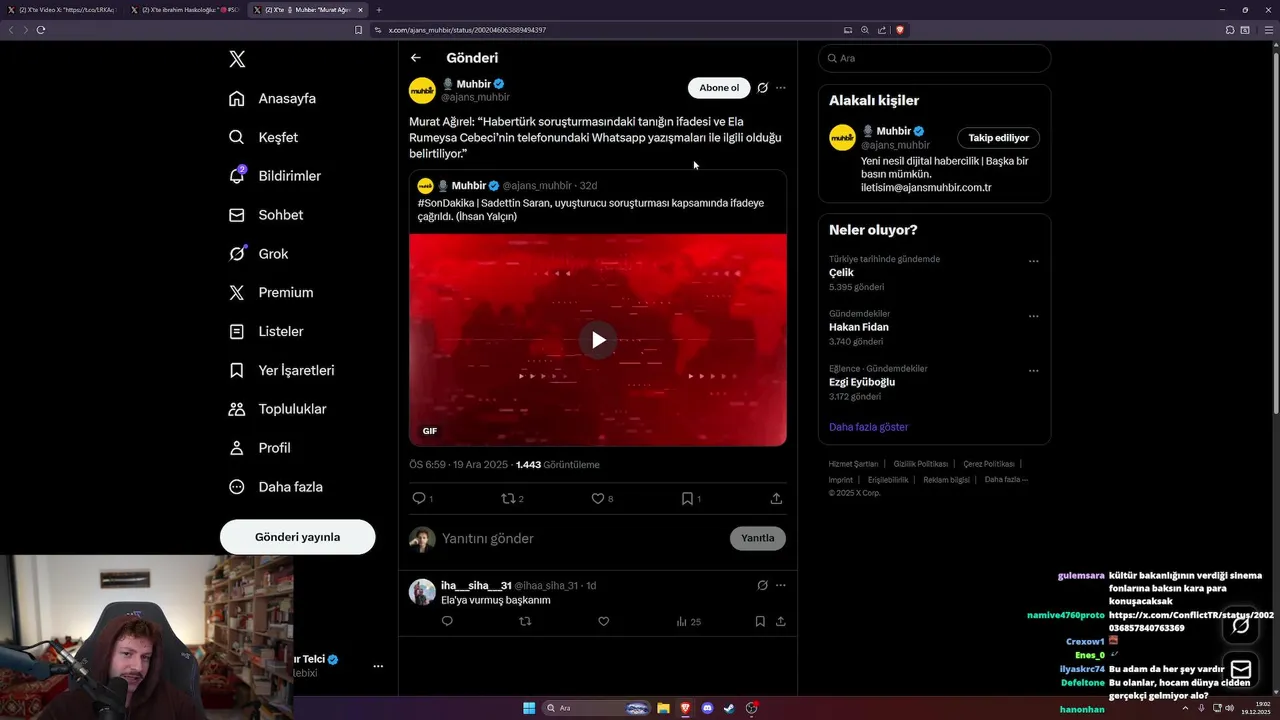Bookmark the main post showing 1
Viewport: 1280px width, 720px height.
(x=687, y=498)
